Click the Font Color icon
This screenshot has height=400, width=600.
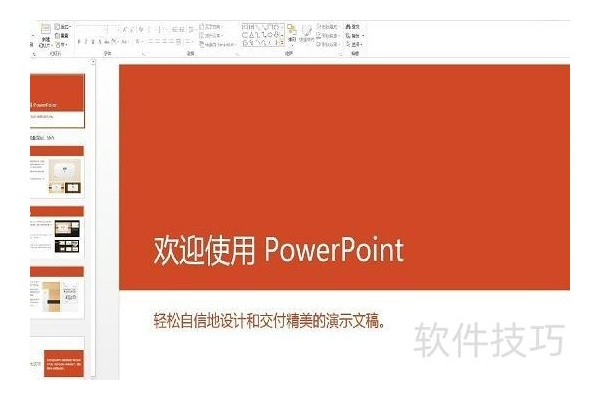pyautogui.click(x=137, y=41)
